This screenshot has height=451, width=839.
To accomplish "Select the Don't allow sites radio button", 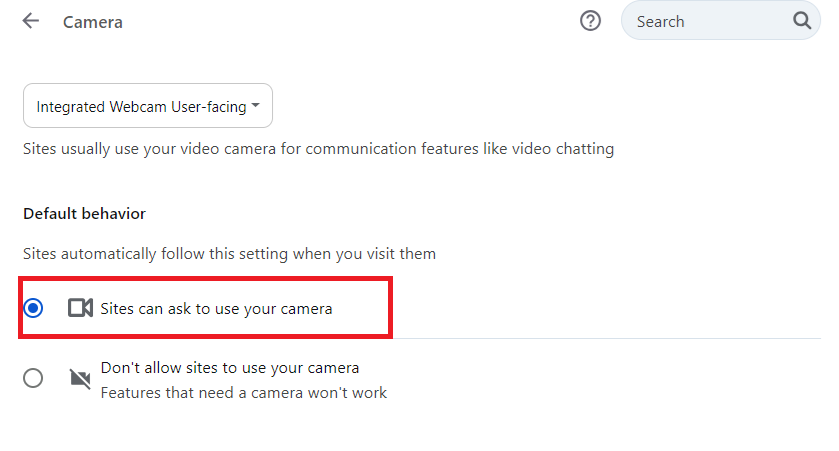I will [33, 378].
